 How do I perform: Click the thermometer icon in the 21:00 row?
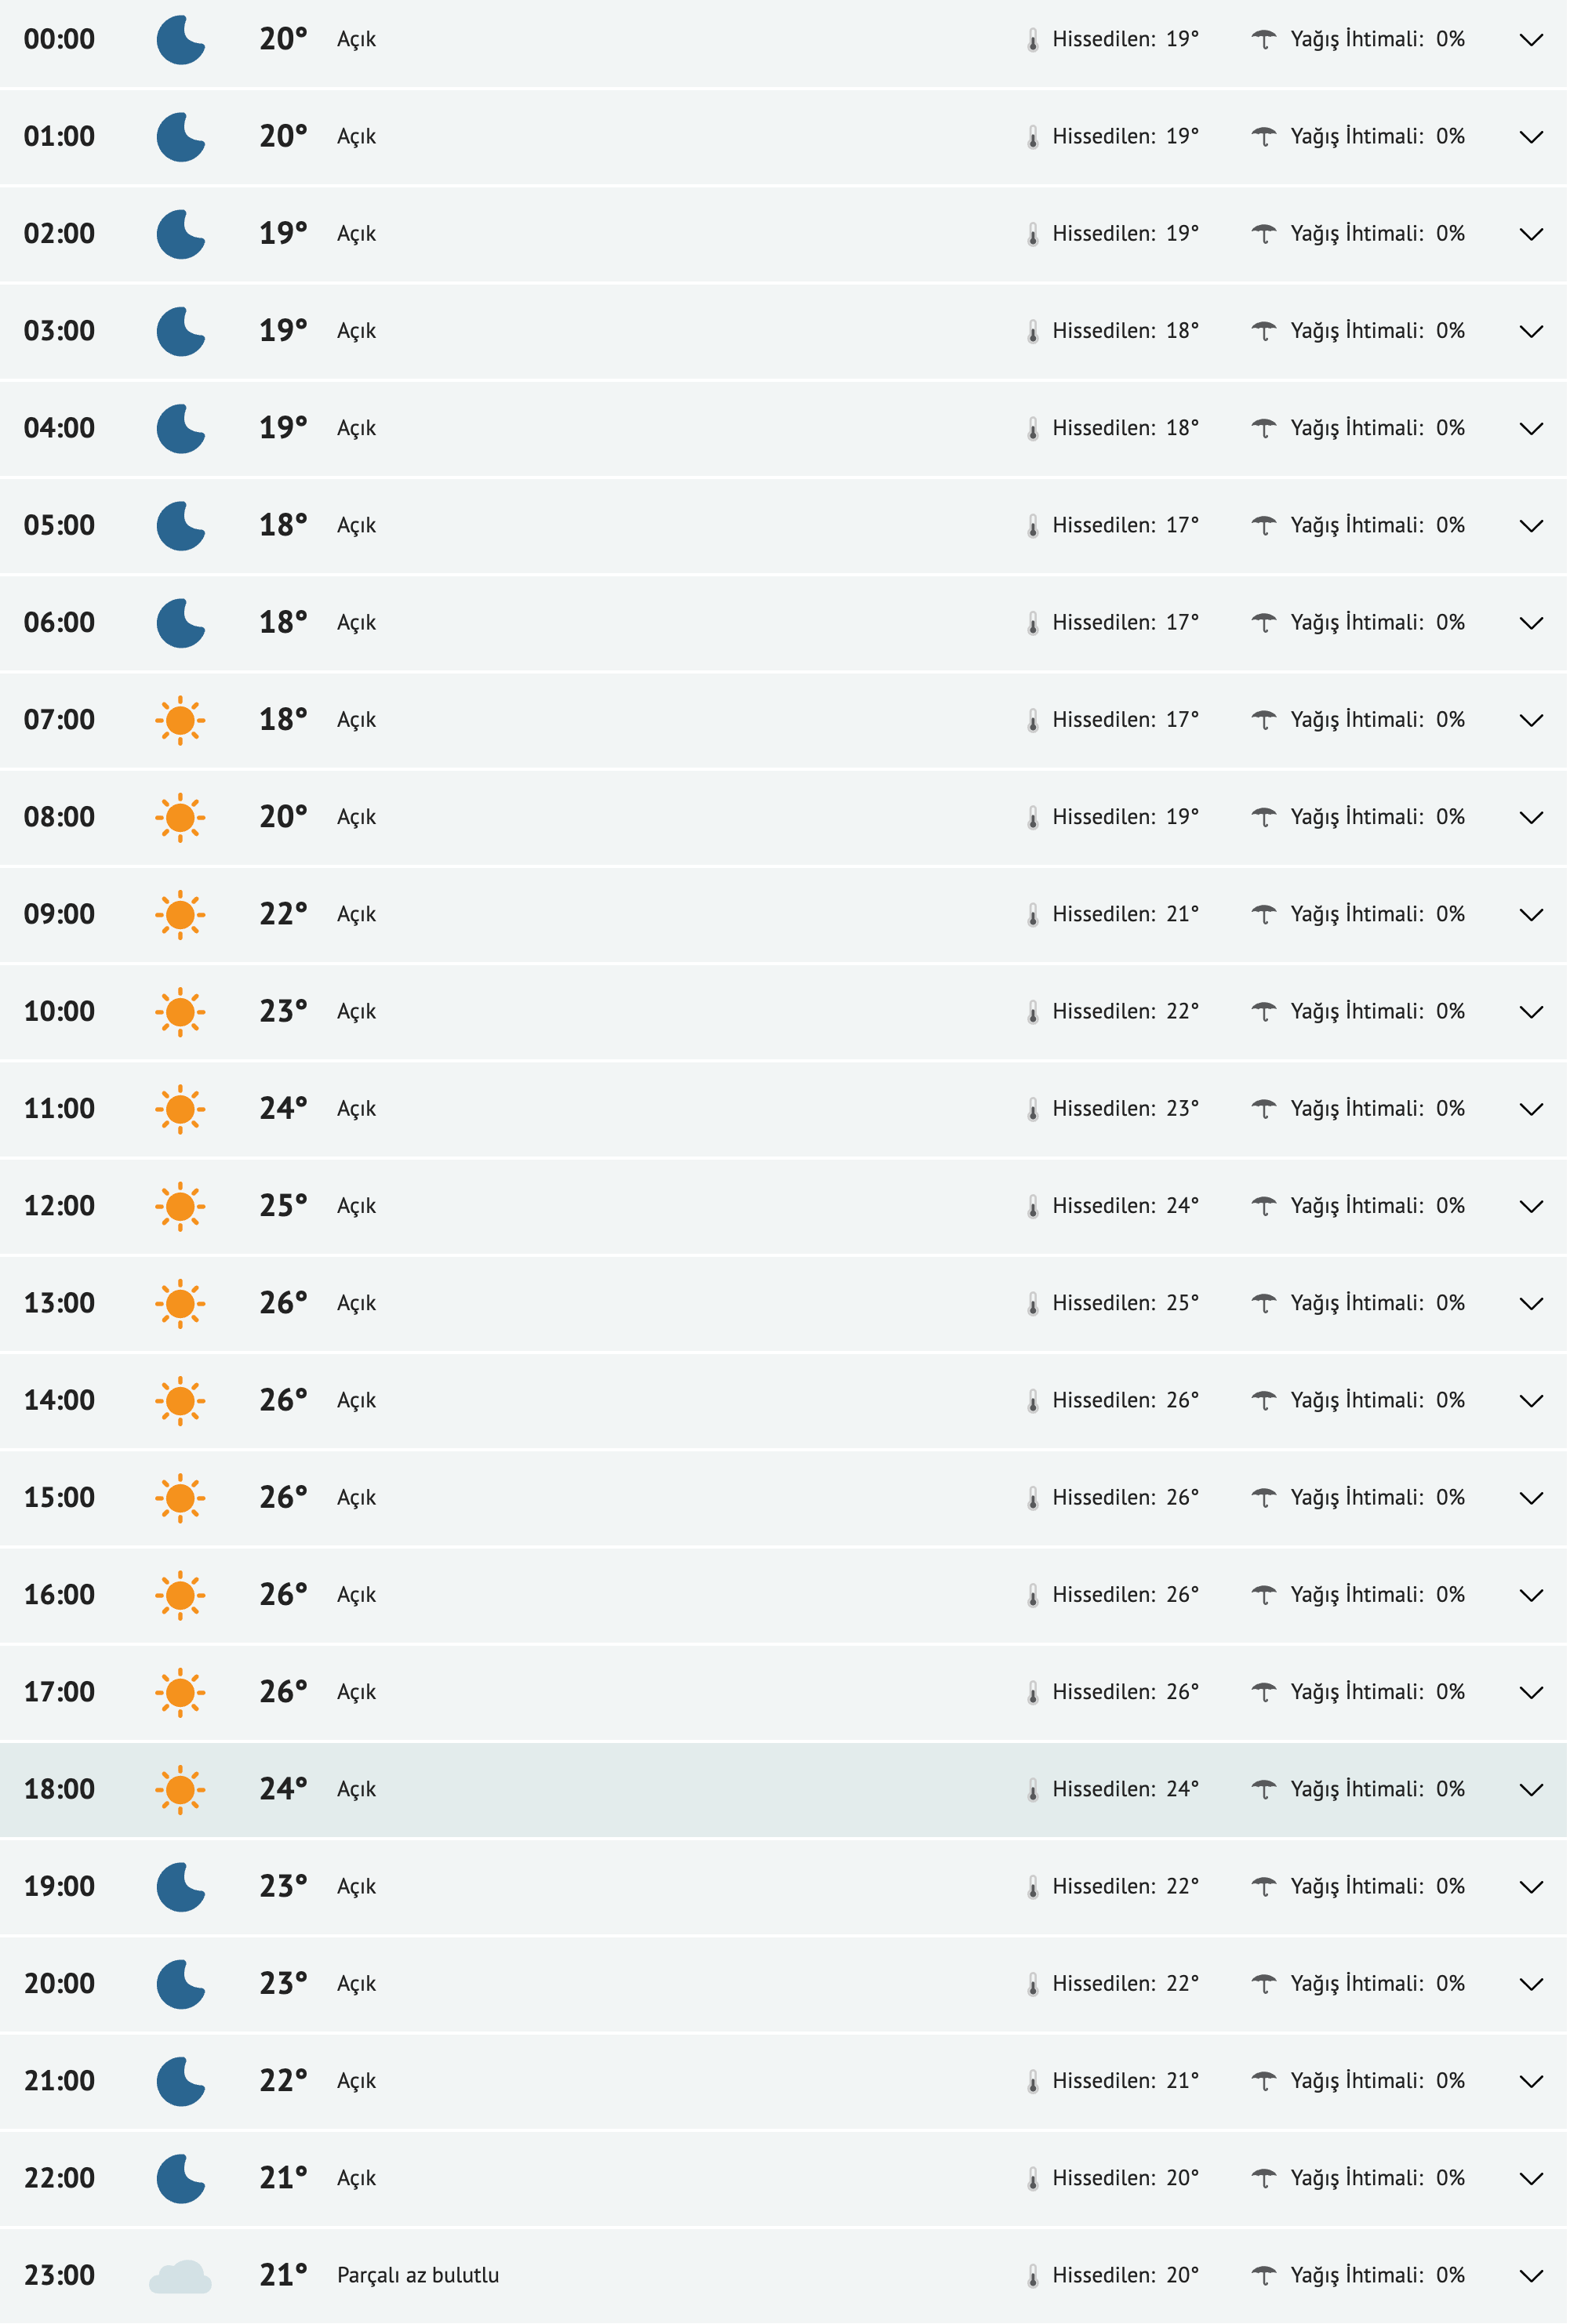coord(1032,2081)
